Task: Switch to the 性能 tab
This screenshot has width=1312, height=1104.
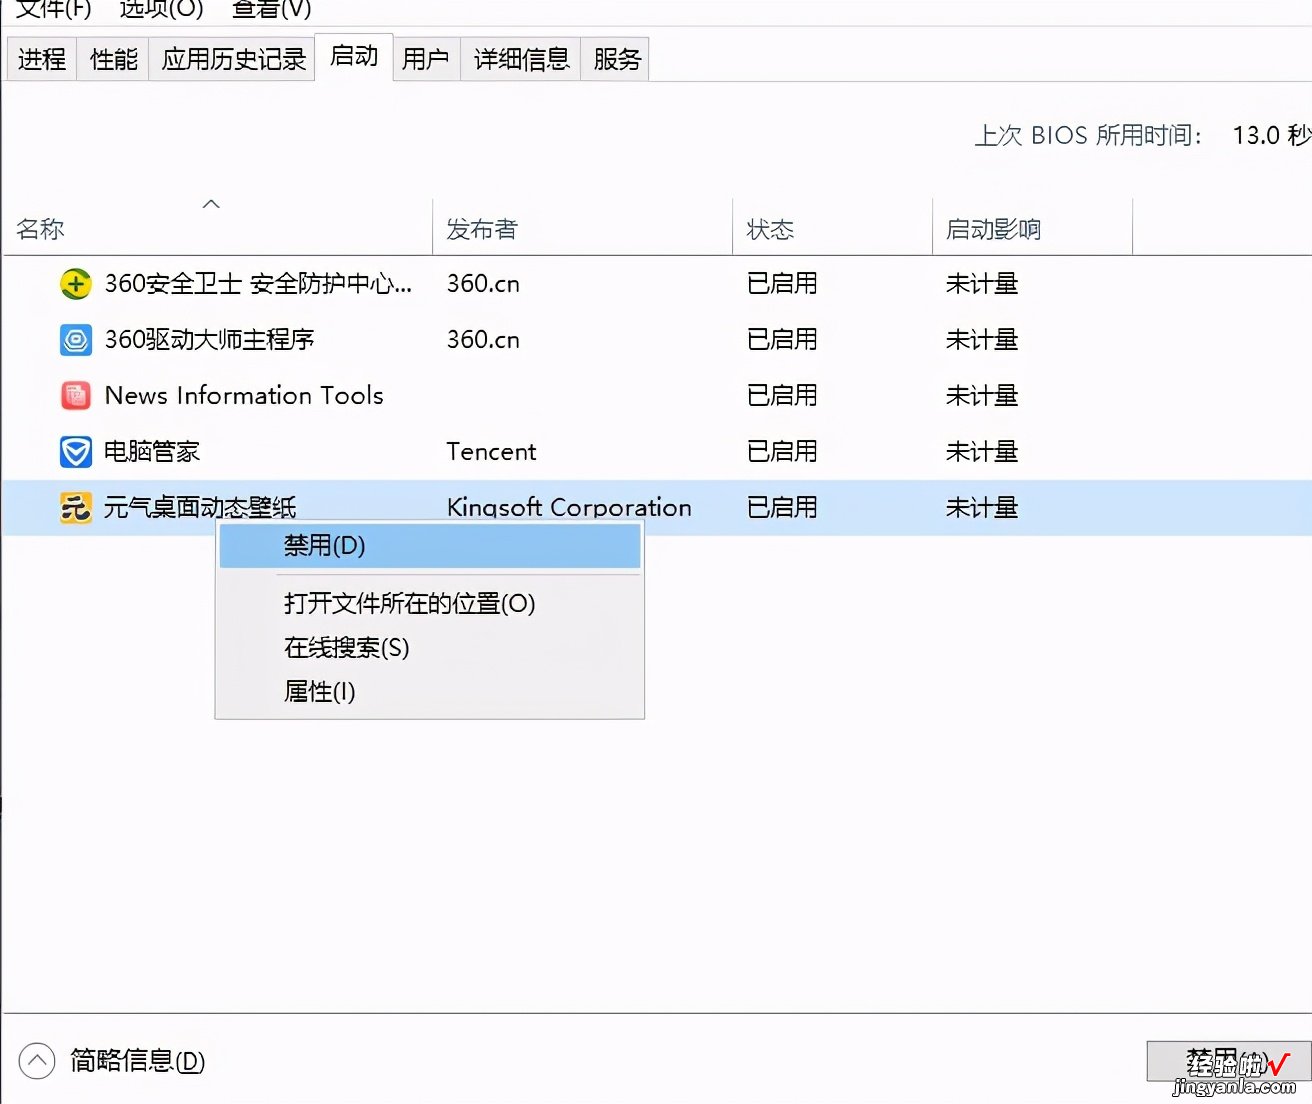Action: [113, 59]
